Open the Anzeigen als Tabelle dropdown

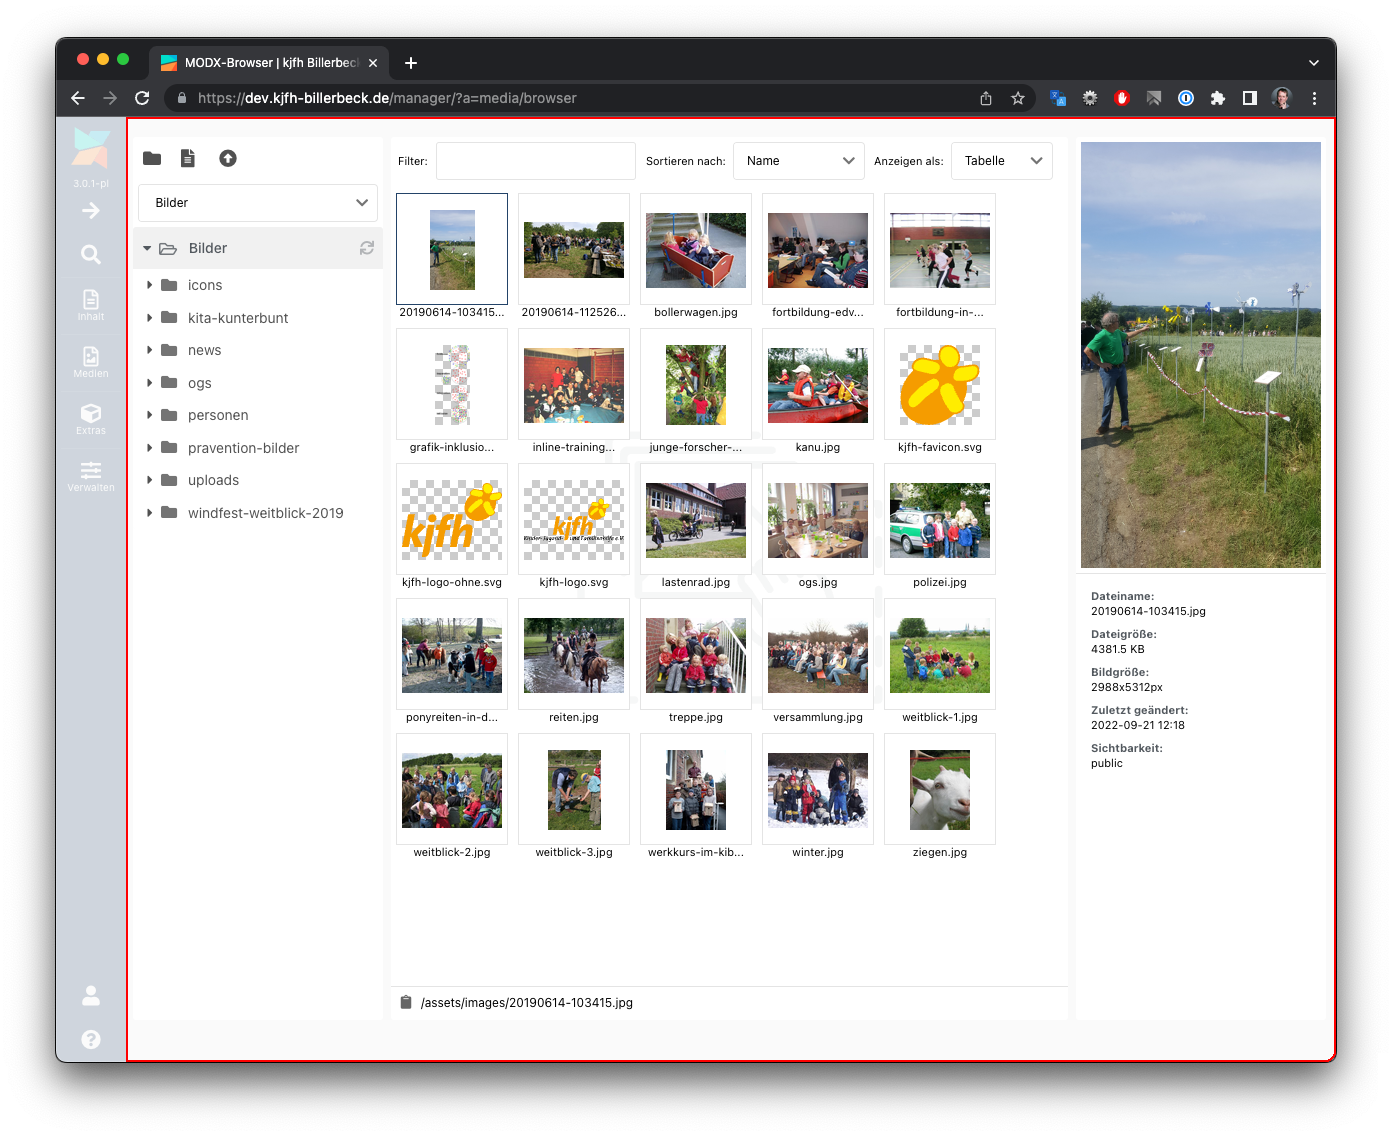pos(1002,161)
